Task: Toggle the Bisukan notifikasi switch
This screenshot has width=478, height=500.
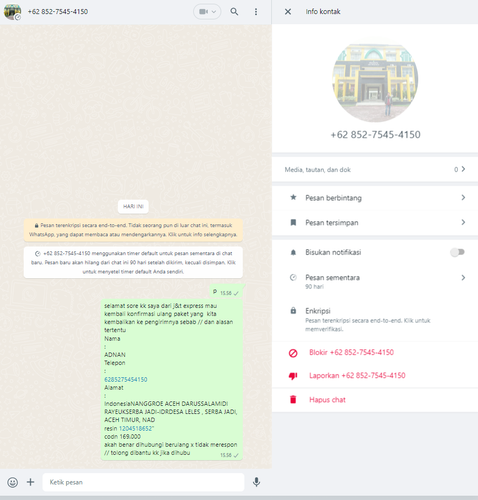Action: 457,252
